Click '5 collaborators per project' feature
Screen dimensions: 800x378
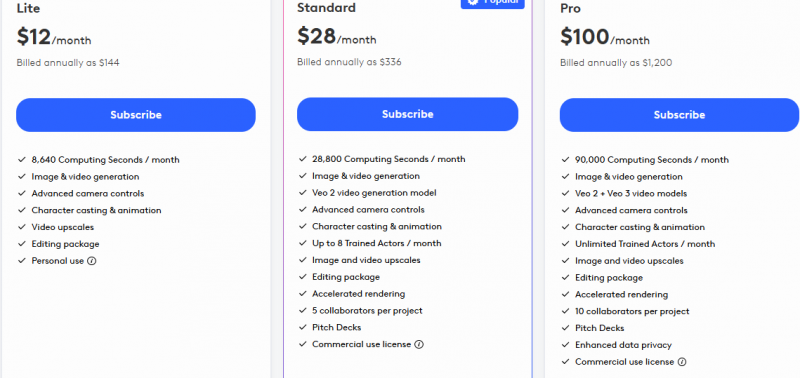click(x=367, y=311)
